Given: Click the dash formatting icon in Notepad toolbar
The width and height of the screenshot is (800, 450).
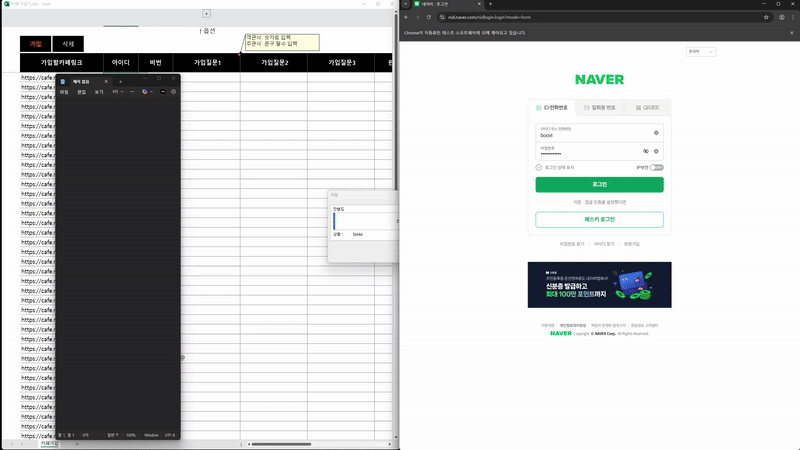Looking at the screenshot, I should 132,92.
